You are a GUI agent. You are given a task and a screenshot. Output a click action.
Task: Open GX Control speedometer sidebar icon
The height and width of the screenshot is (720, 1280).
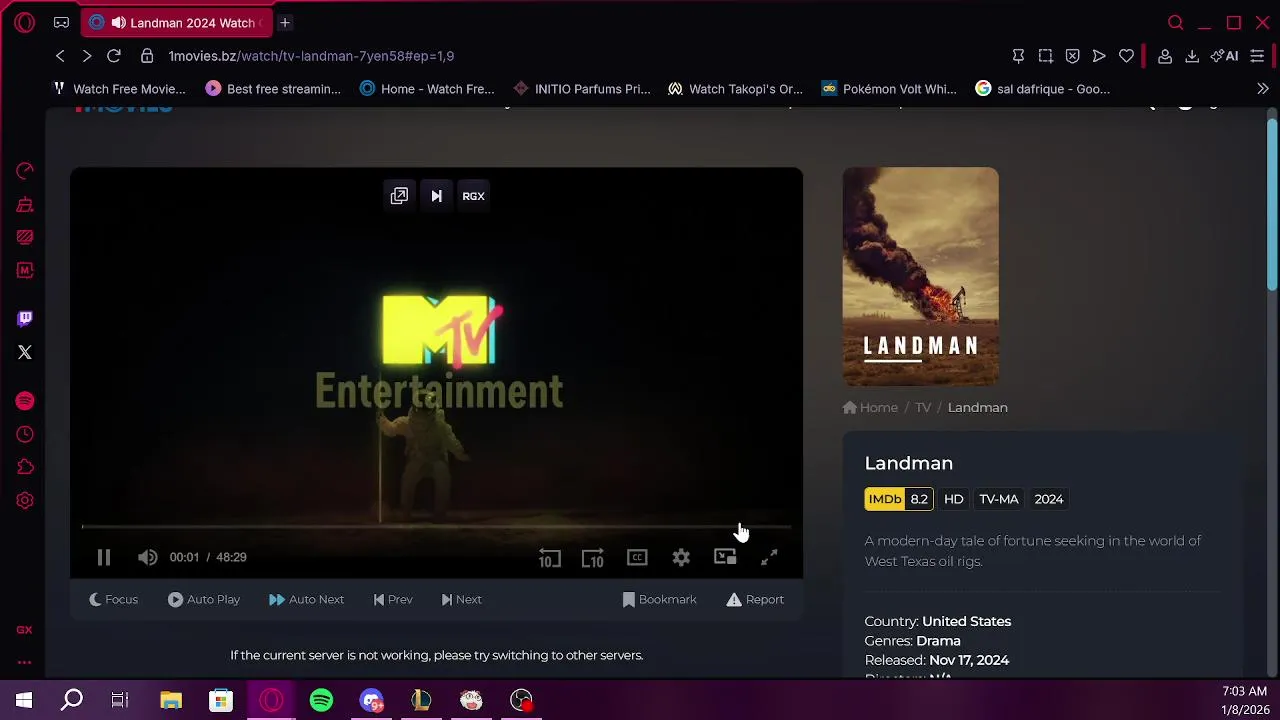click(25, 171)
